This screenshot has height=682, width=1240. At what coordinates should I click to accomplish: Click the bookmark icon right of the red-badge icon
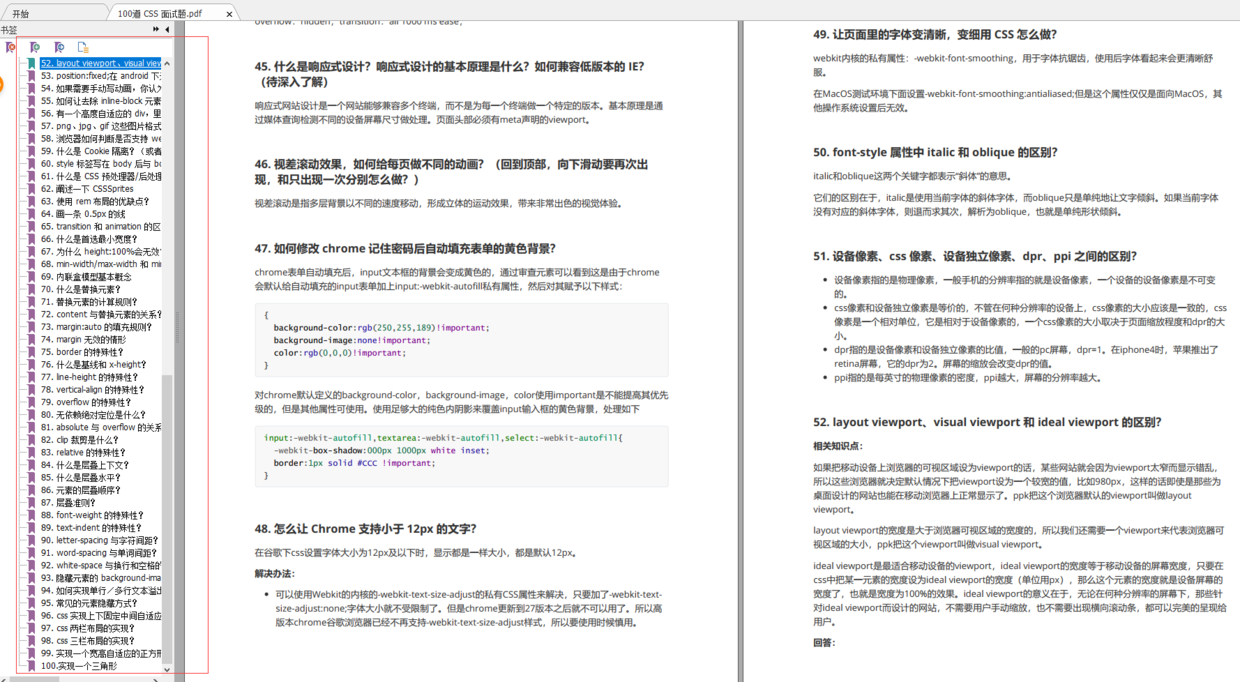[x=35, y=47]
